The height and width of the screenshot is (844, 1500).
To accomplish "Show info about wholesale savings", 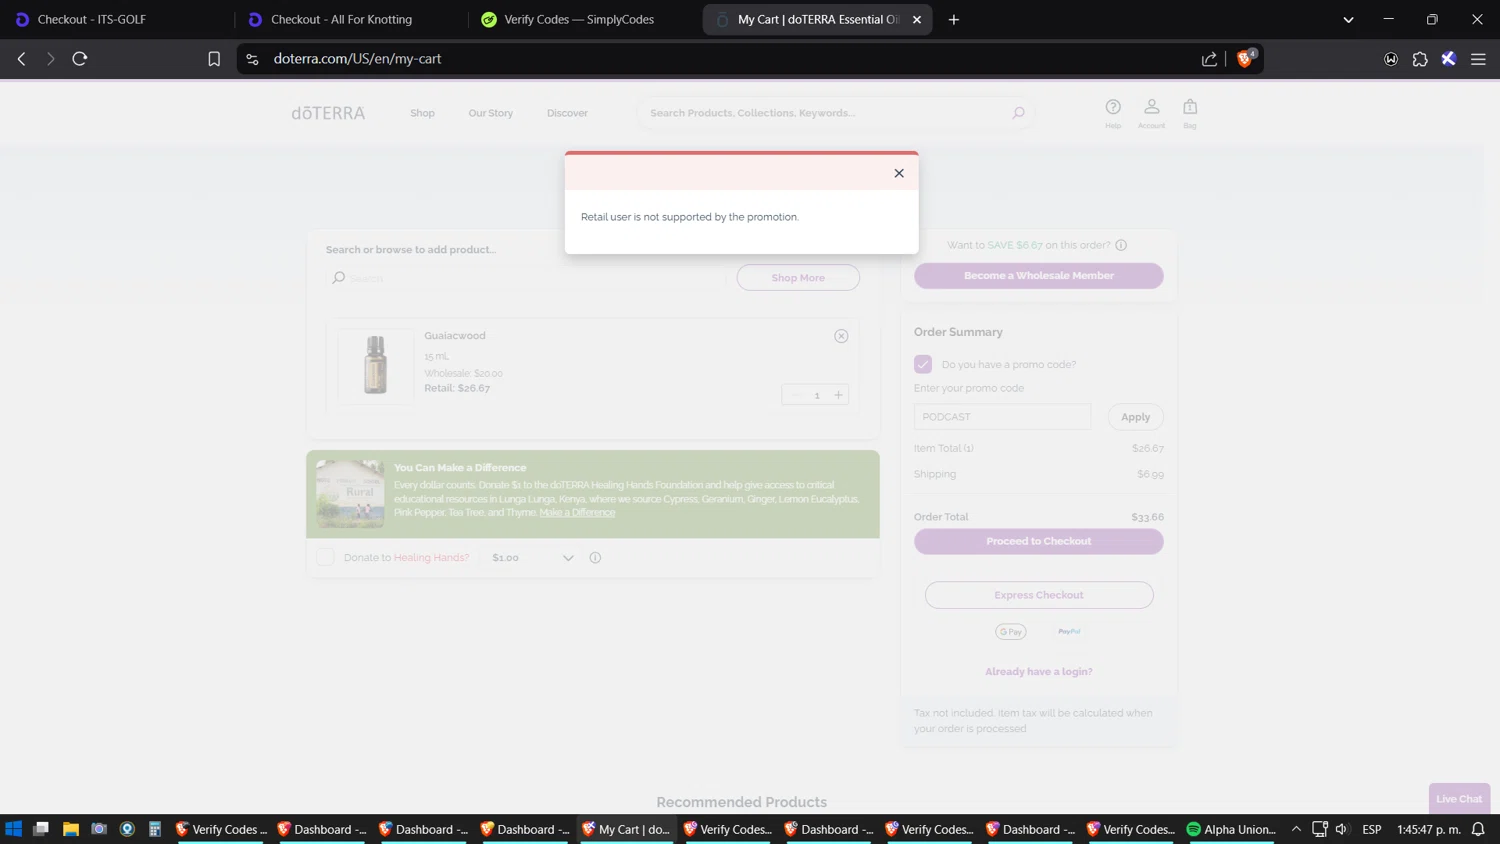I will click(1121, 245).
